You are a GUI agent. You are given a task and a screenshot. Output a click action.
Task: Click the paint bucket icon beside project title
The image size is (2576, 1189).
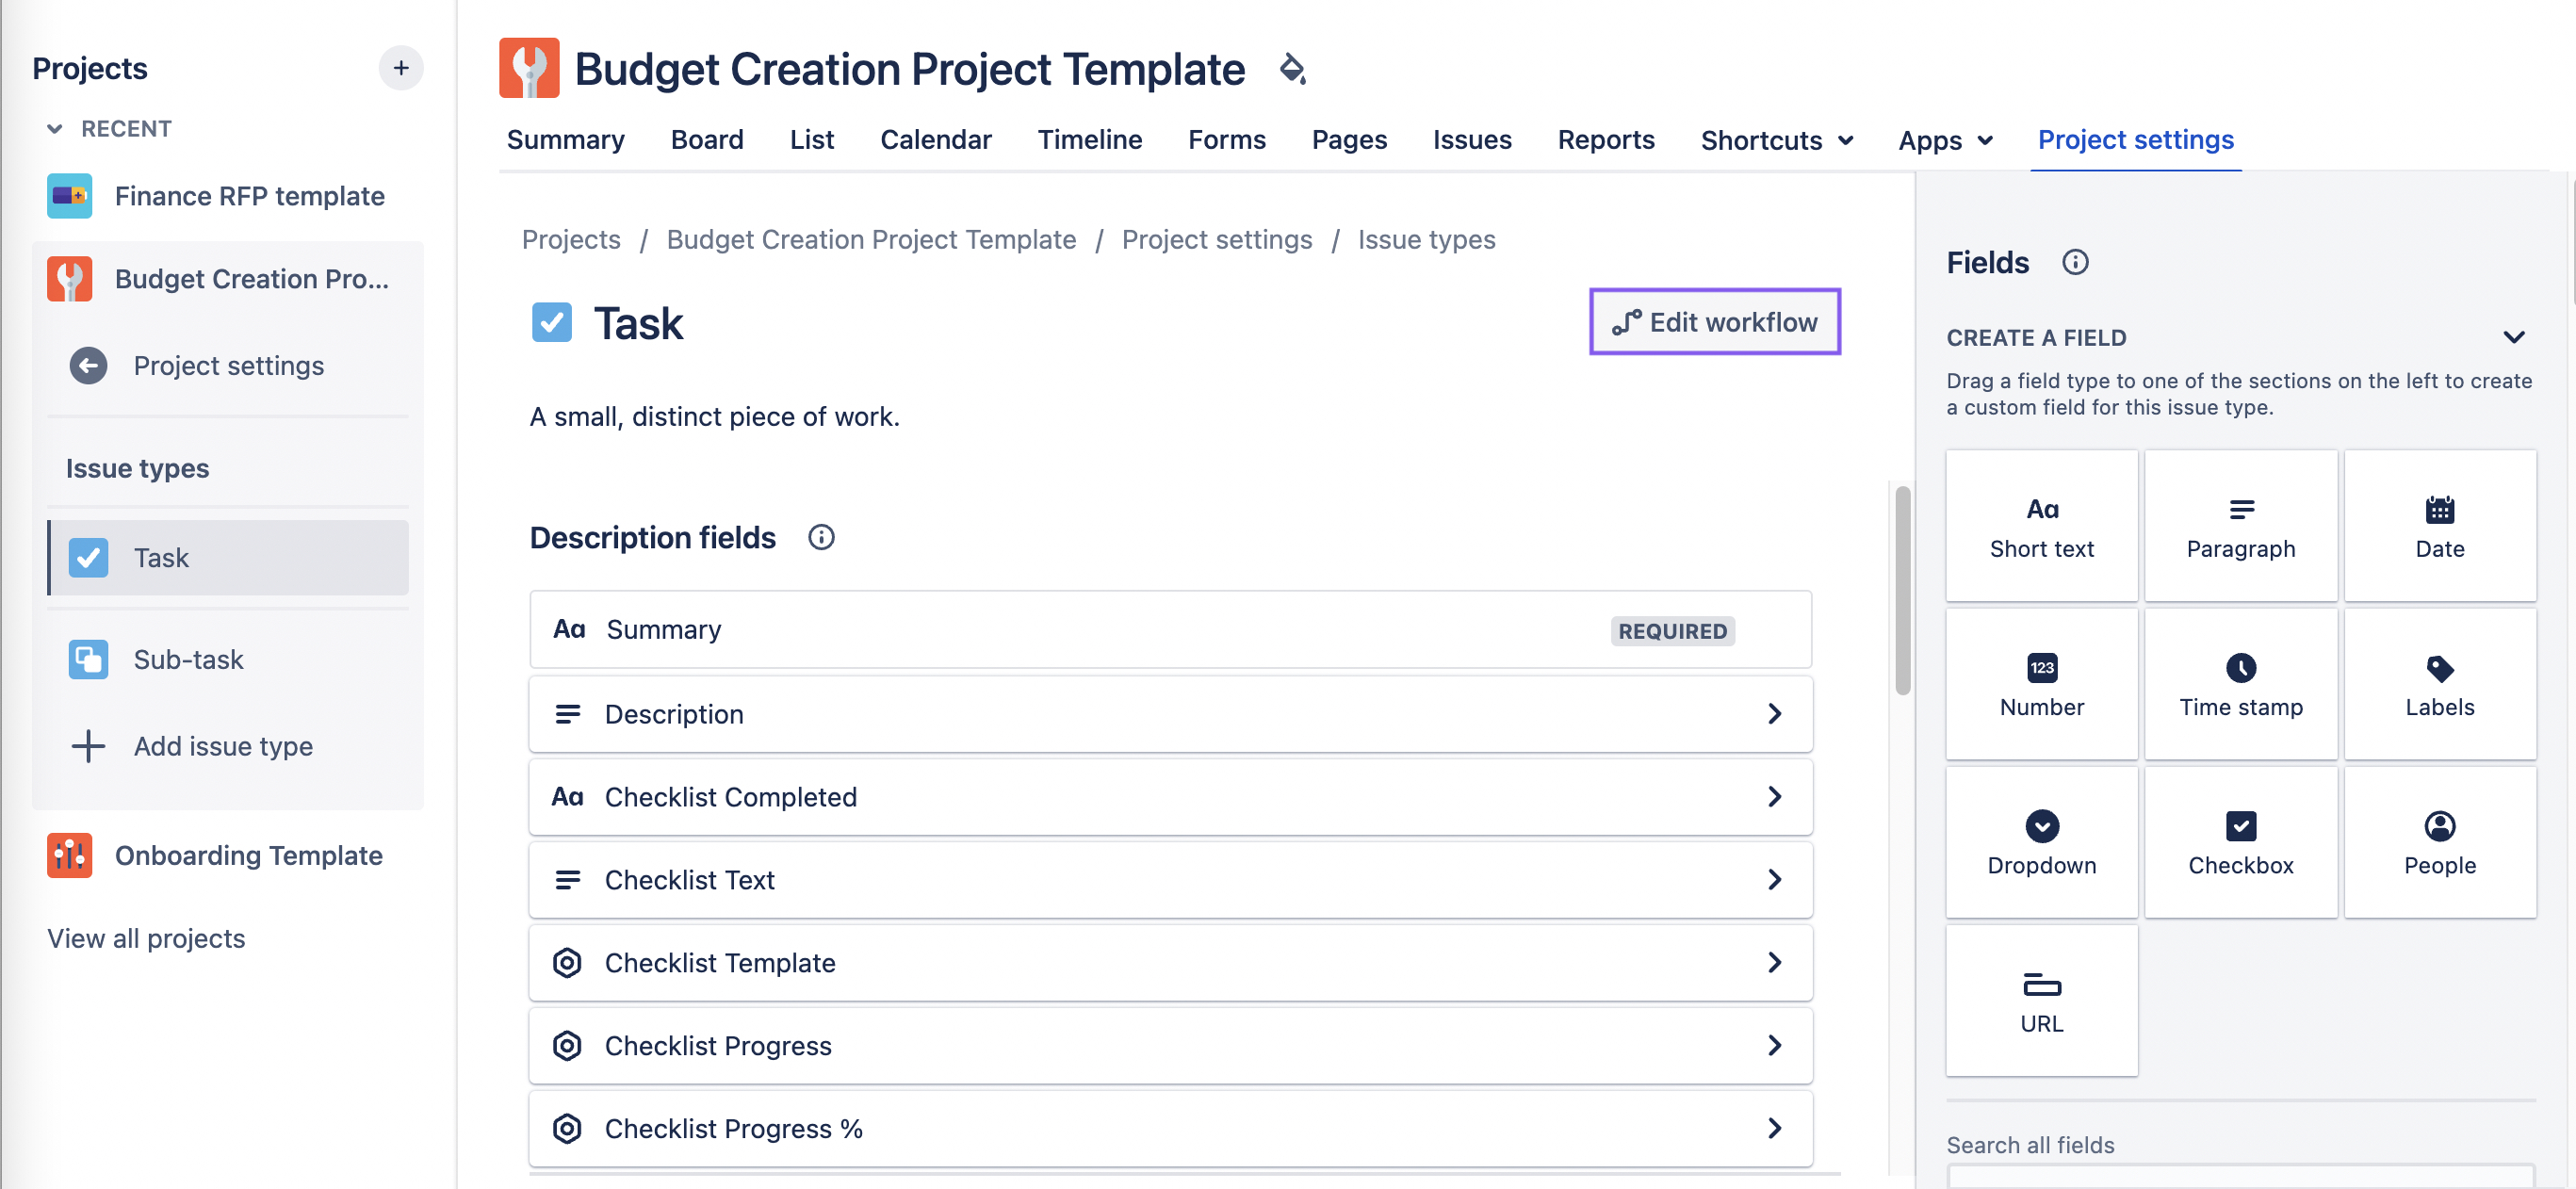(x=1292, y=68)
